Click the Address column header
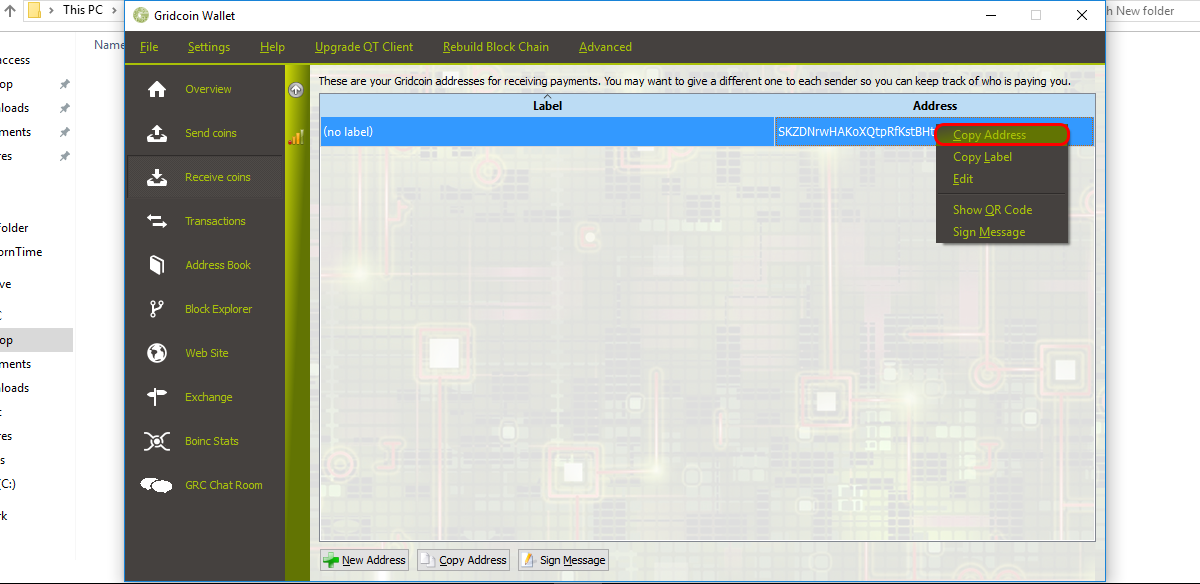The height and width of the screenshot is (584, 1200). point(934,105)
